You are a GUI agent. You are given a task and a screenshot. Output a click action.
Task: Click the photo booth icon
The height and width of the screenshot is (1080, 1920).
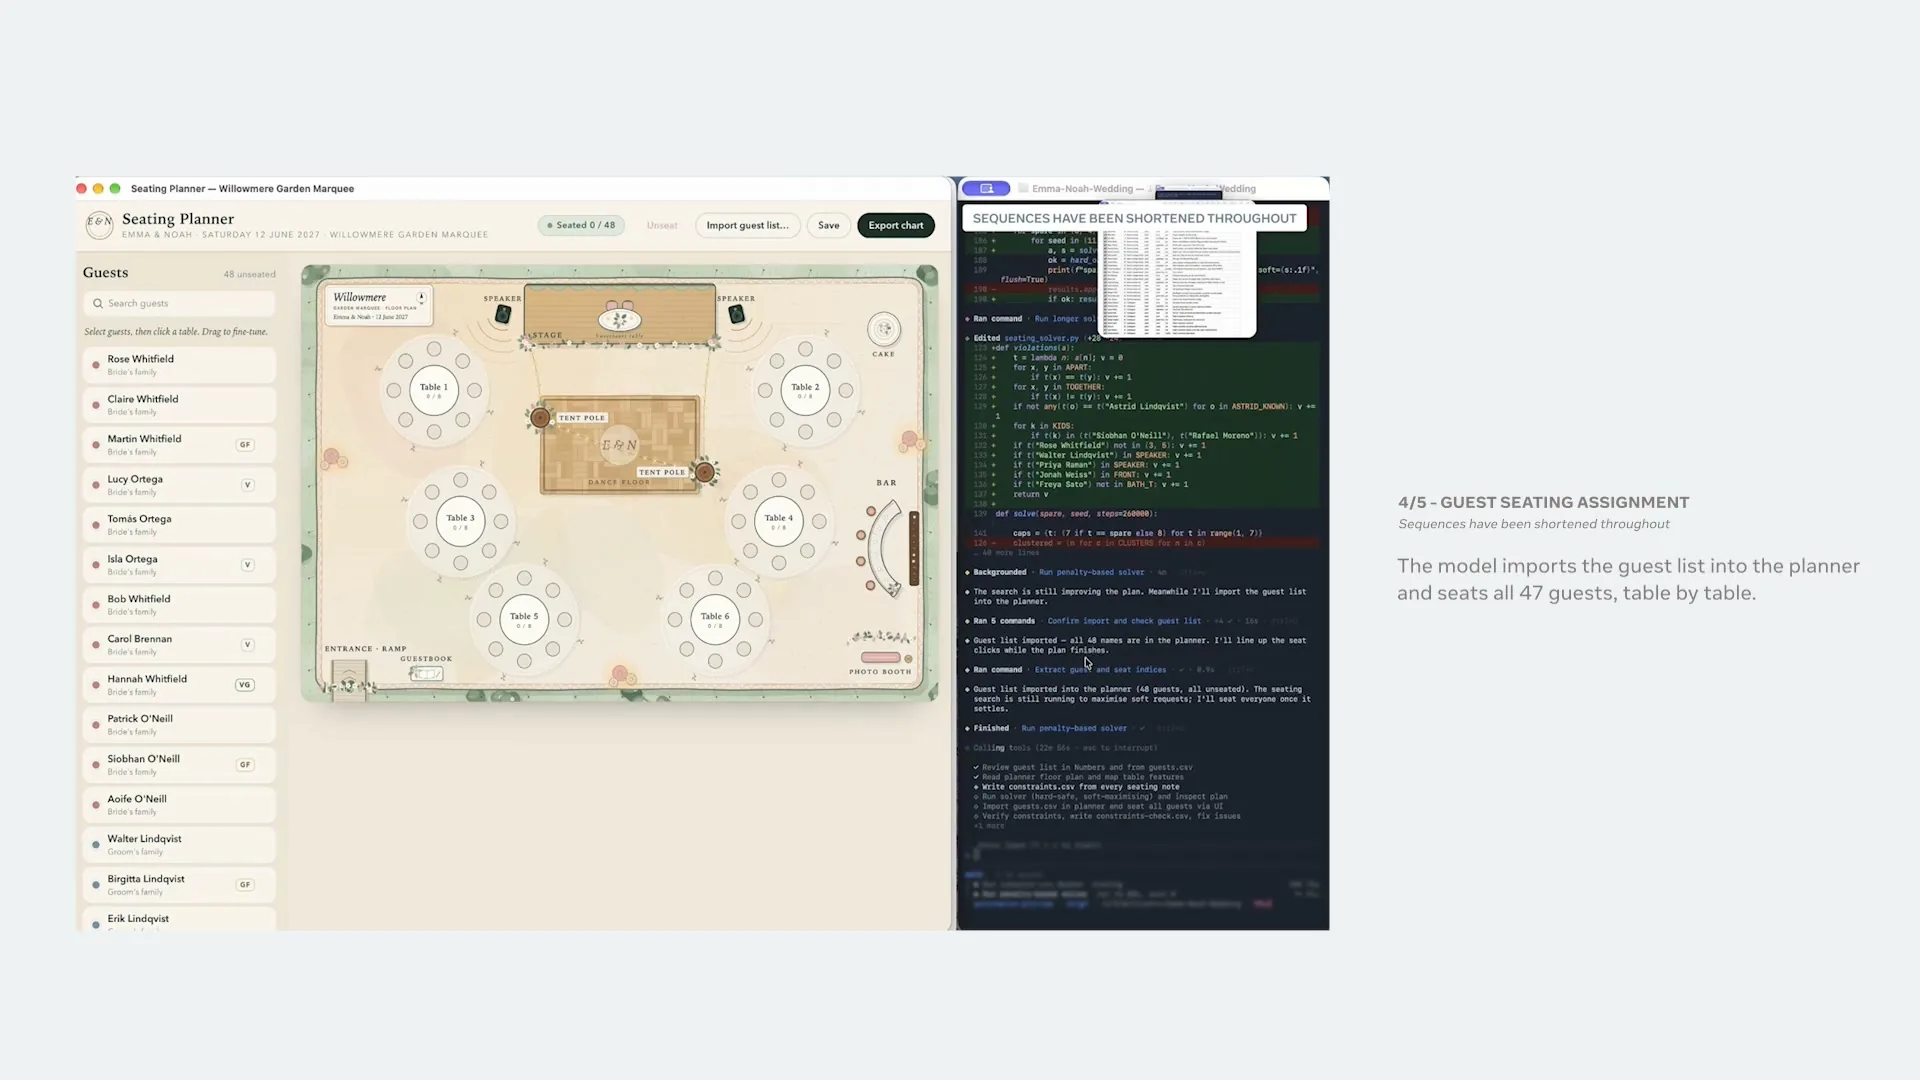(881, 658)
